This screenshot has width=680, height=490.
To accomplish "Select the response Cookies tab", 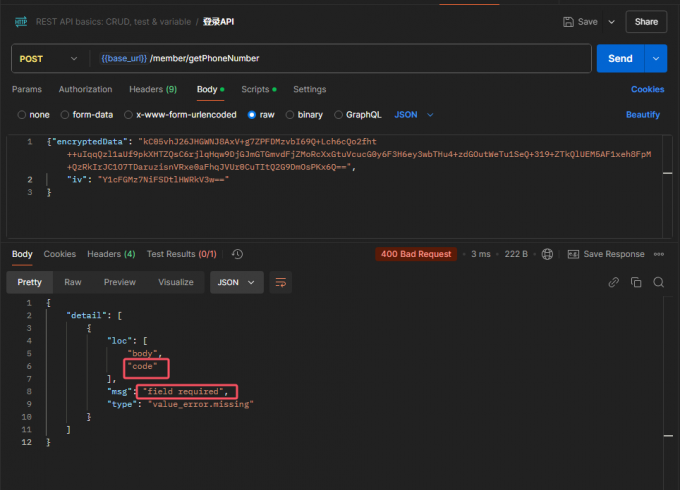I will 60,254.
